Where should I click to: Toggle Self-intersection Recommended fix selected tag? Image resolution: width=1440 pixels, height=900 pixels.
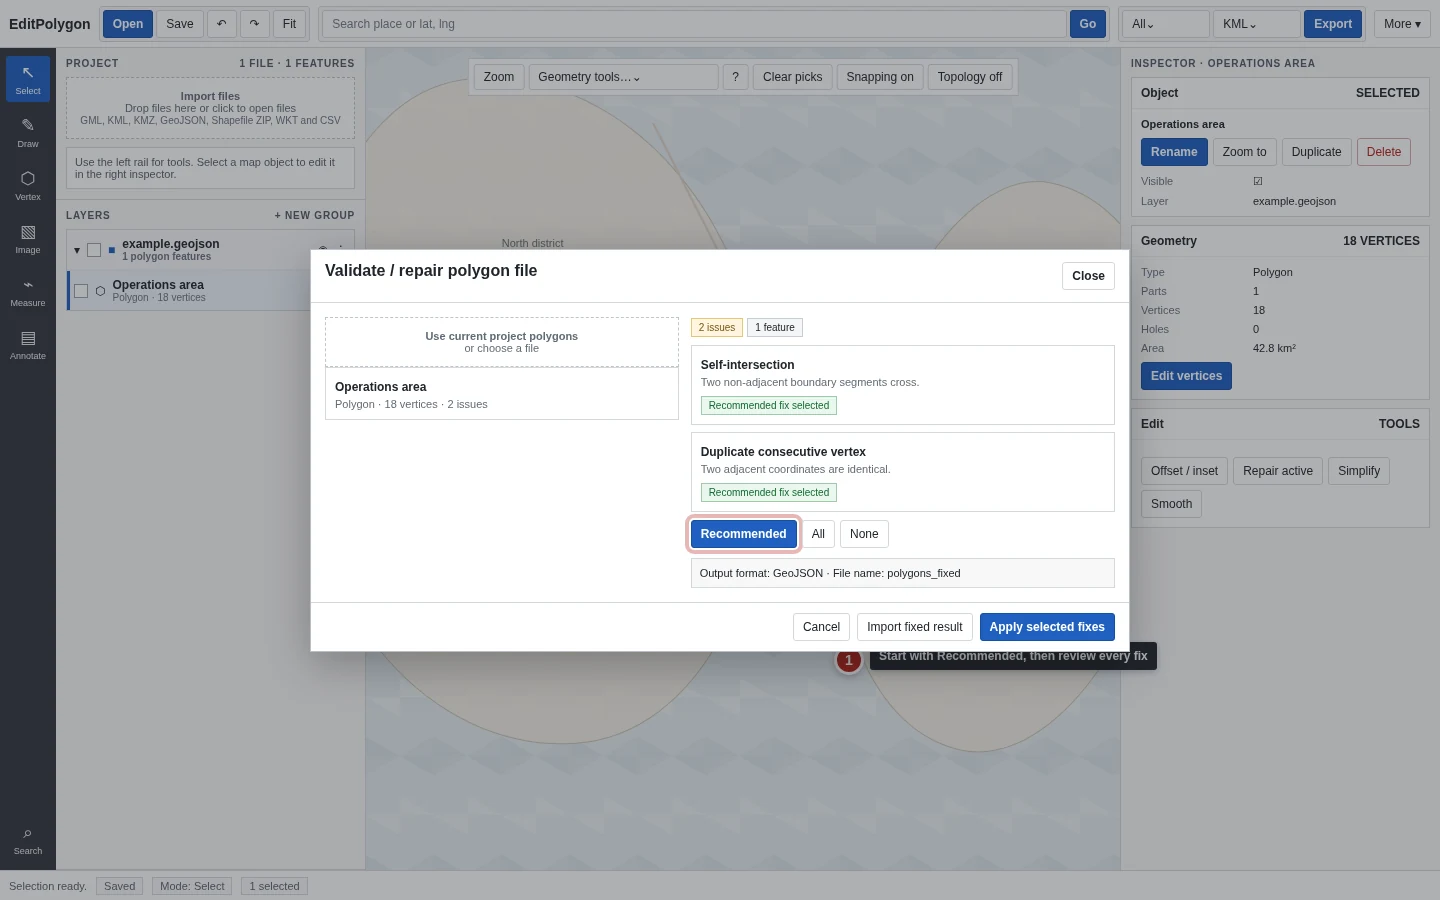(769, 405)
